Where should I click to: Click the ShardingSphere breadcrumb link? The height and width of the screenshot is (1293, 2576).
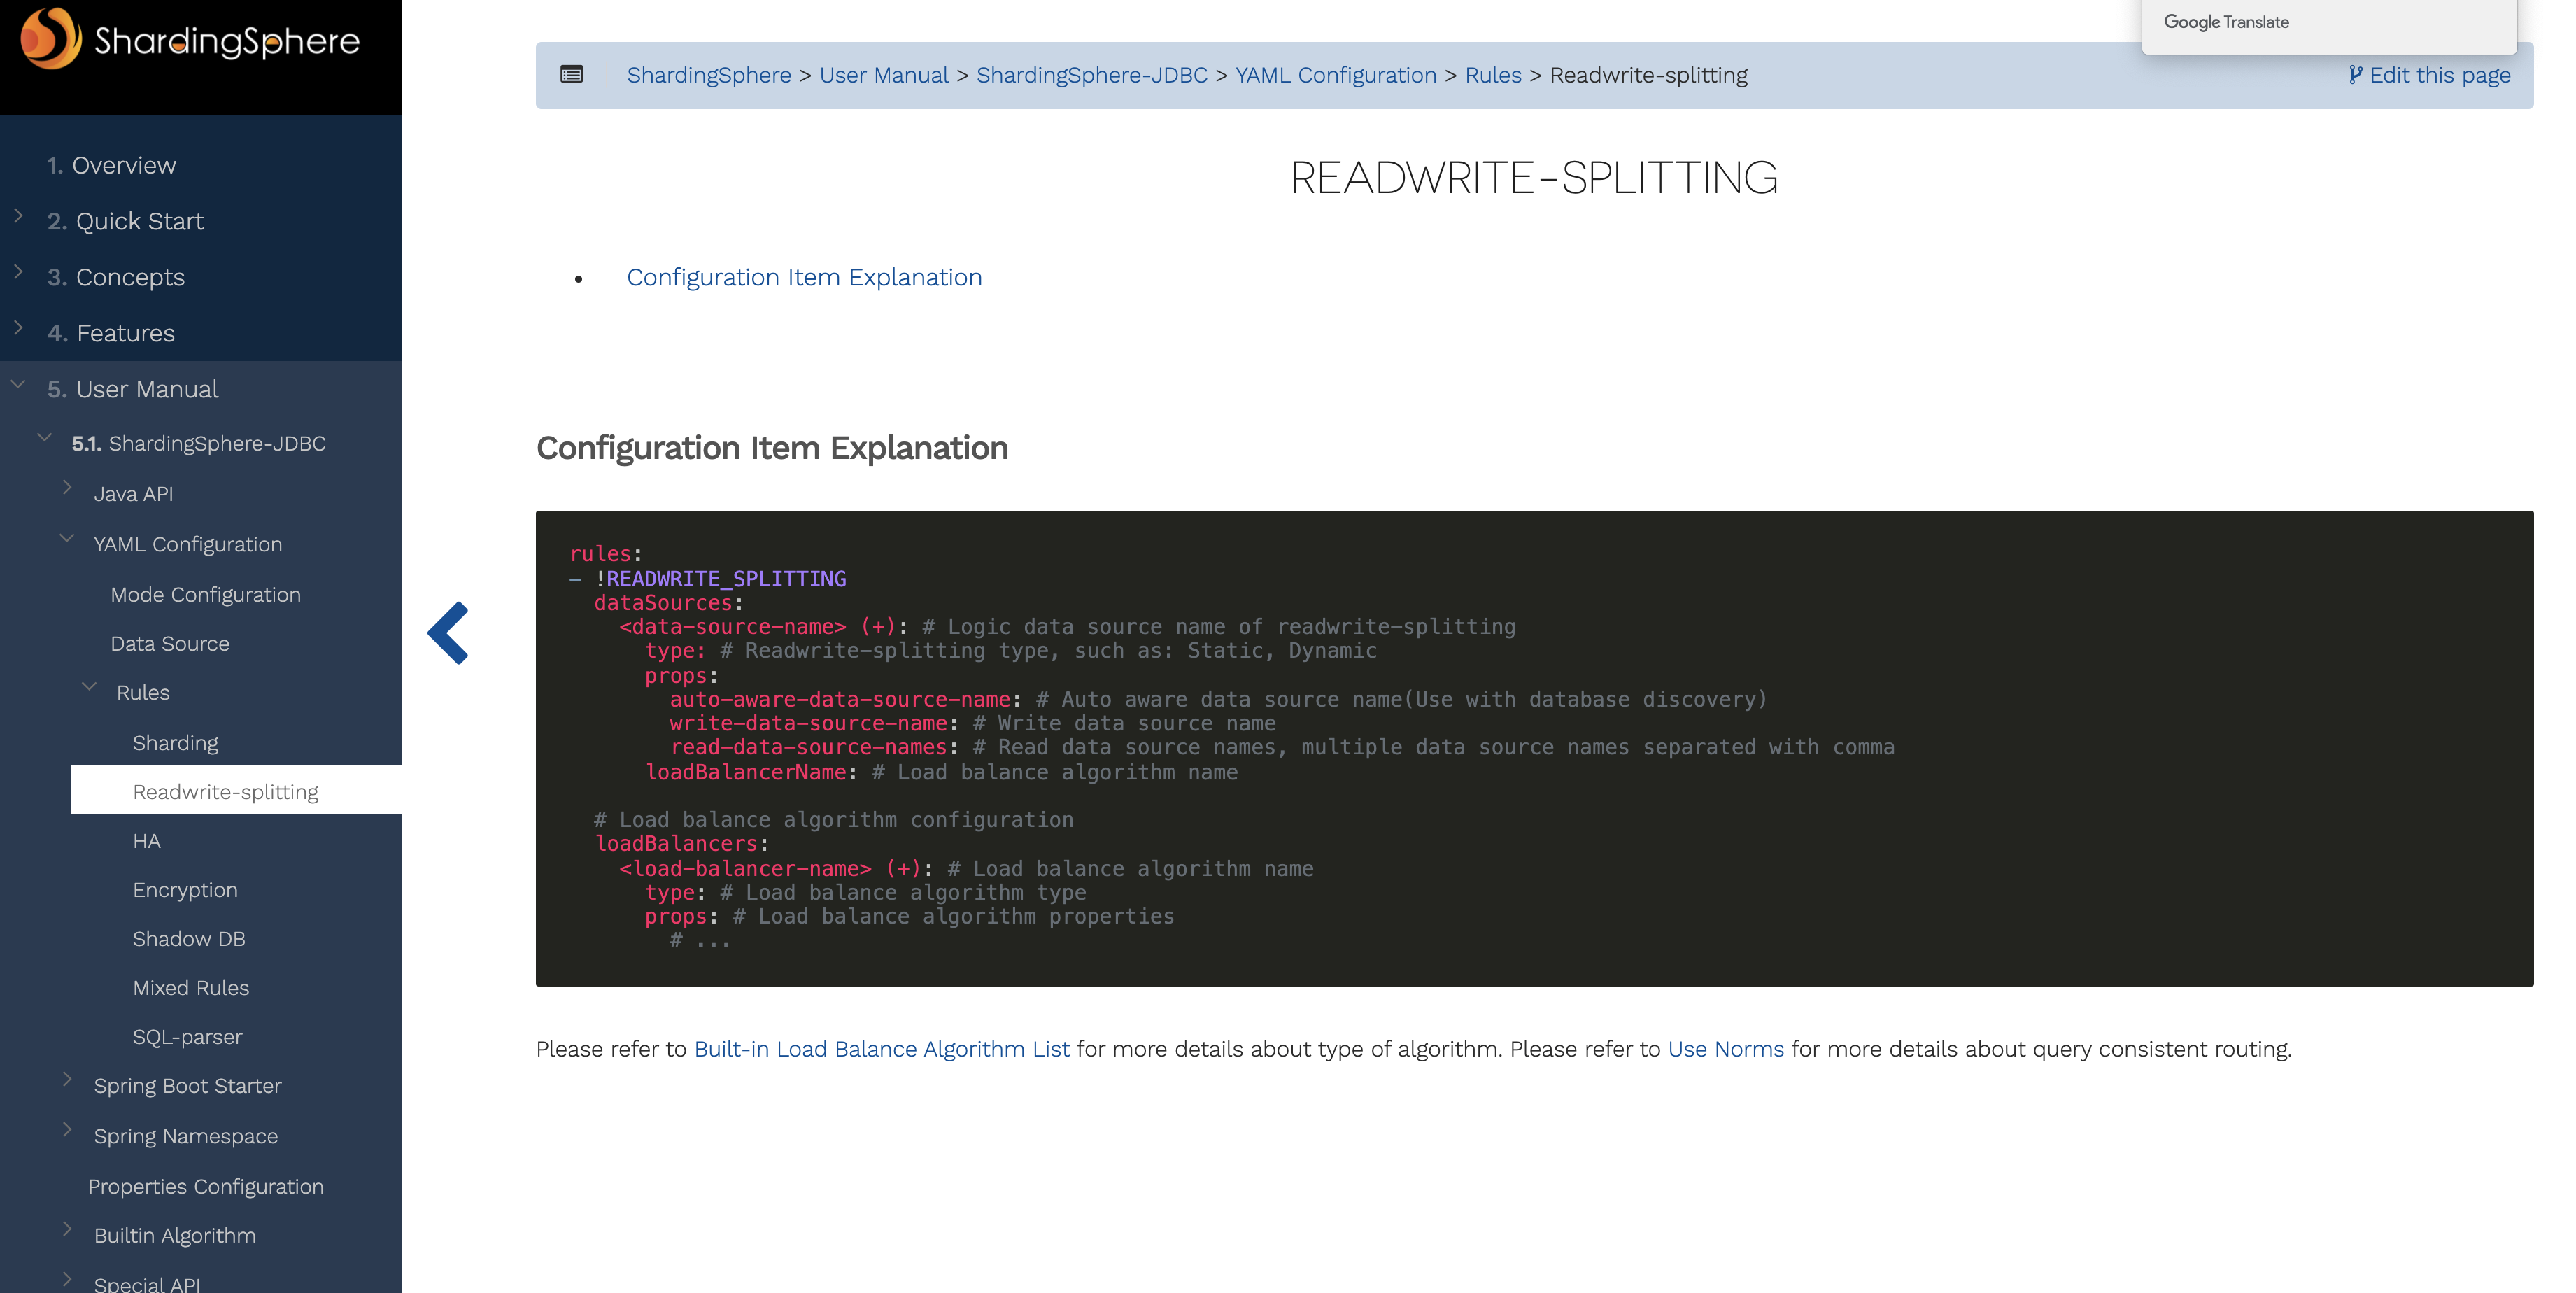point(709,75)
